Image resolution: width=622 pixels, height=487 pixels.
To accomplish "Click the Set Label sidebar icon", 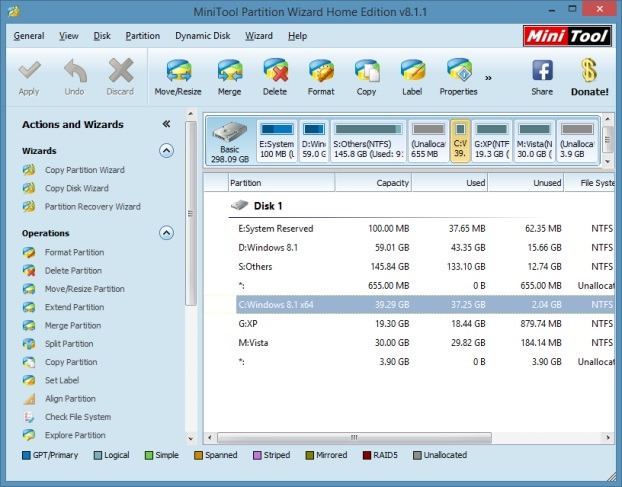I will [x=29, y=380].
